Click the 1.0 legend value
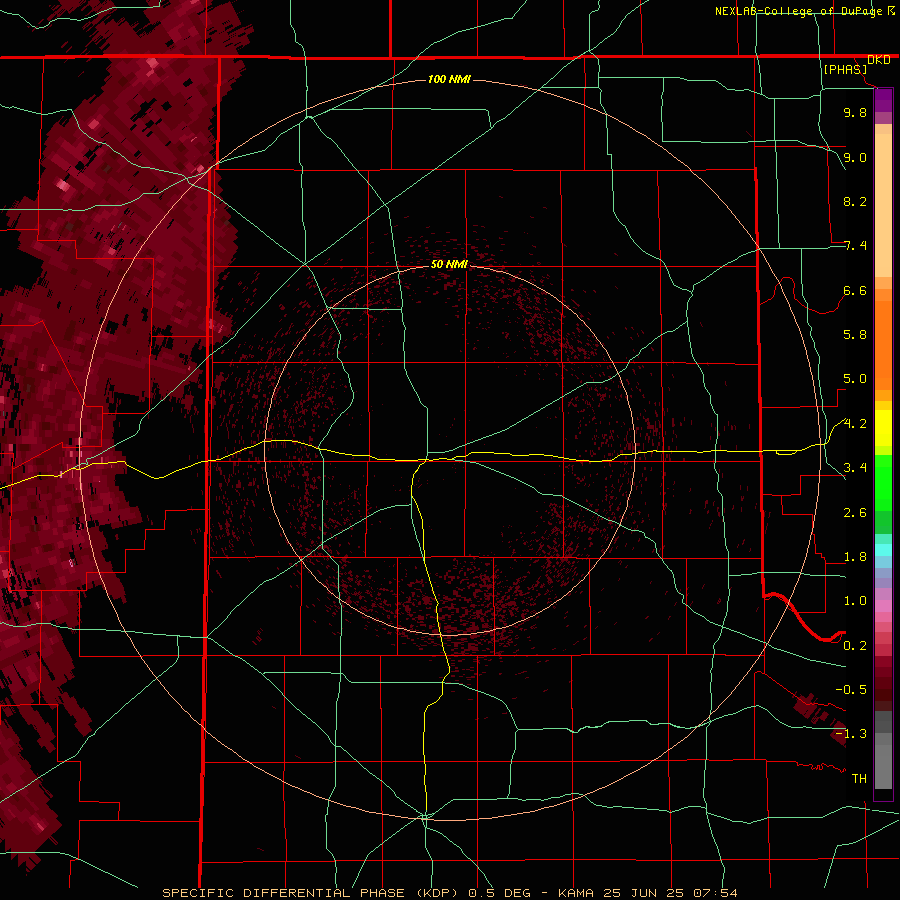Viewport: 900px width, 900px height. 855,601
